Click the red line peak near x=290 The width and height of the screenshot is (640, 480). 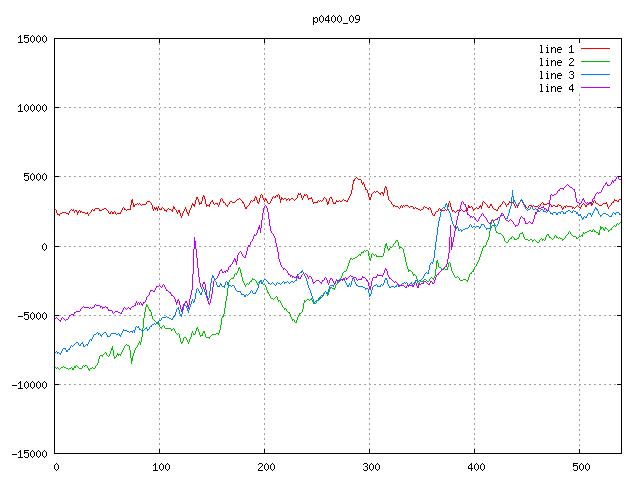tap(357, 178)
